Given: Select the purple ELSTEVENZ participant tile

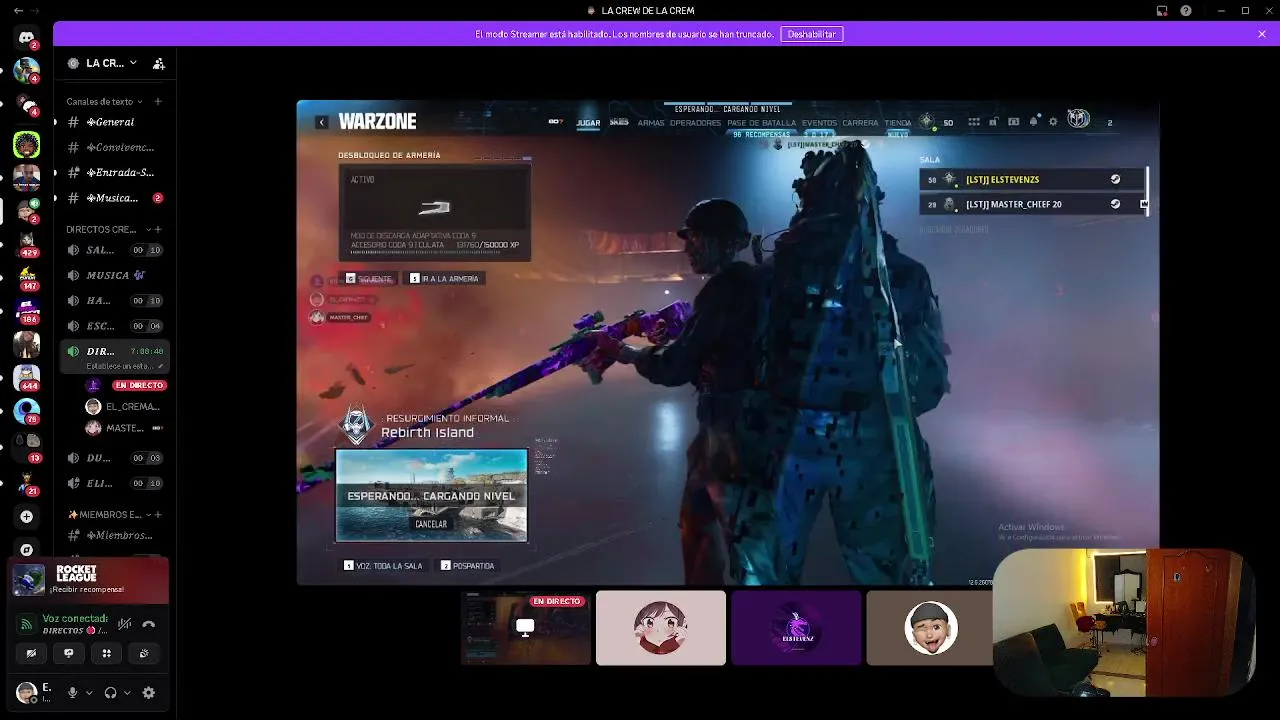Looking at the screenshot, I should coord(796,628).
